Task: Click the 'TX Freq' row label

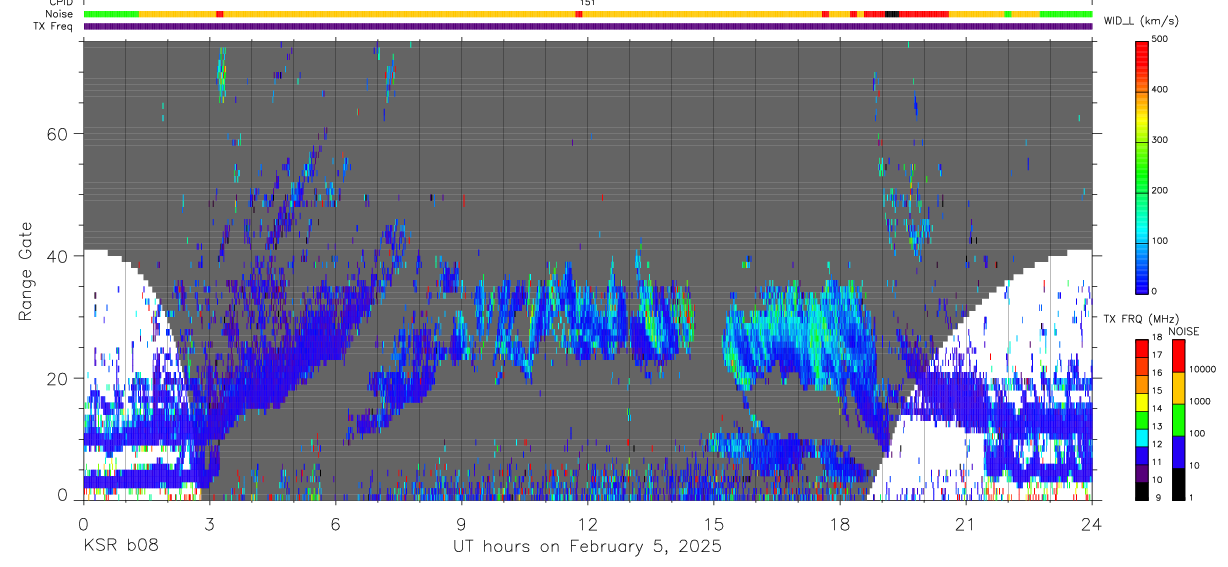Action: click(54, 26)
